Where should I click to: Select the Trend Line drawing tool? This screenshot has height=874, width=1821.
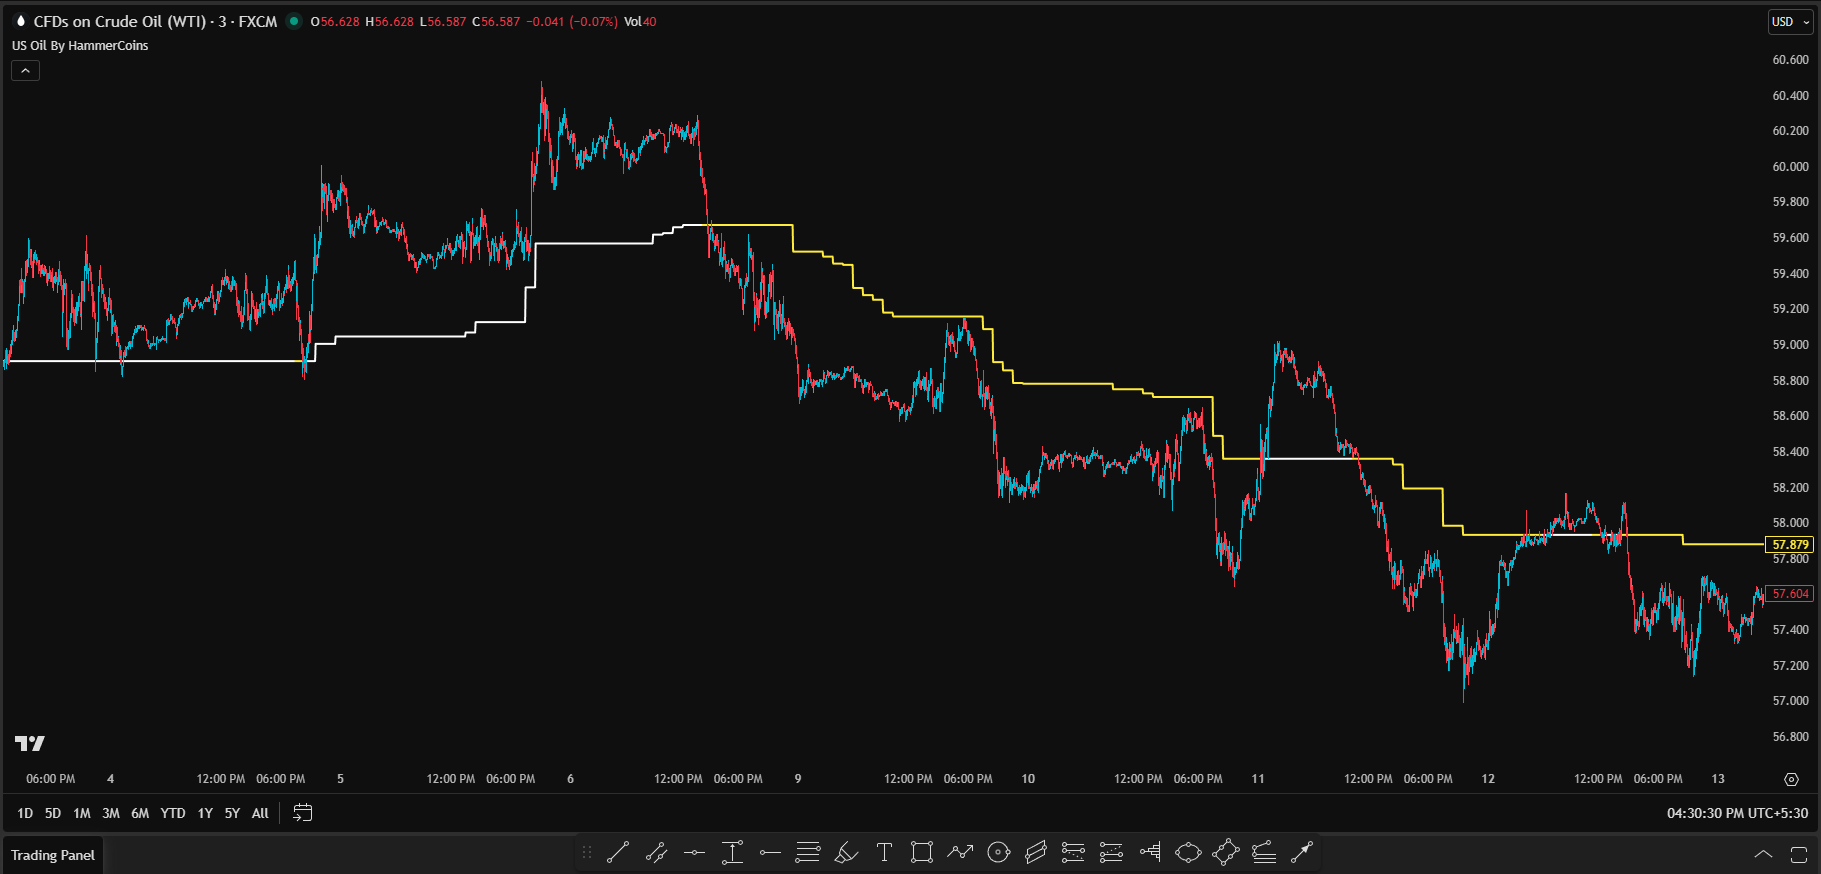(618, 853)
